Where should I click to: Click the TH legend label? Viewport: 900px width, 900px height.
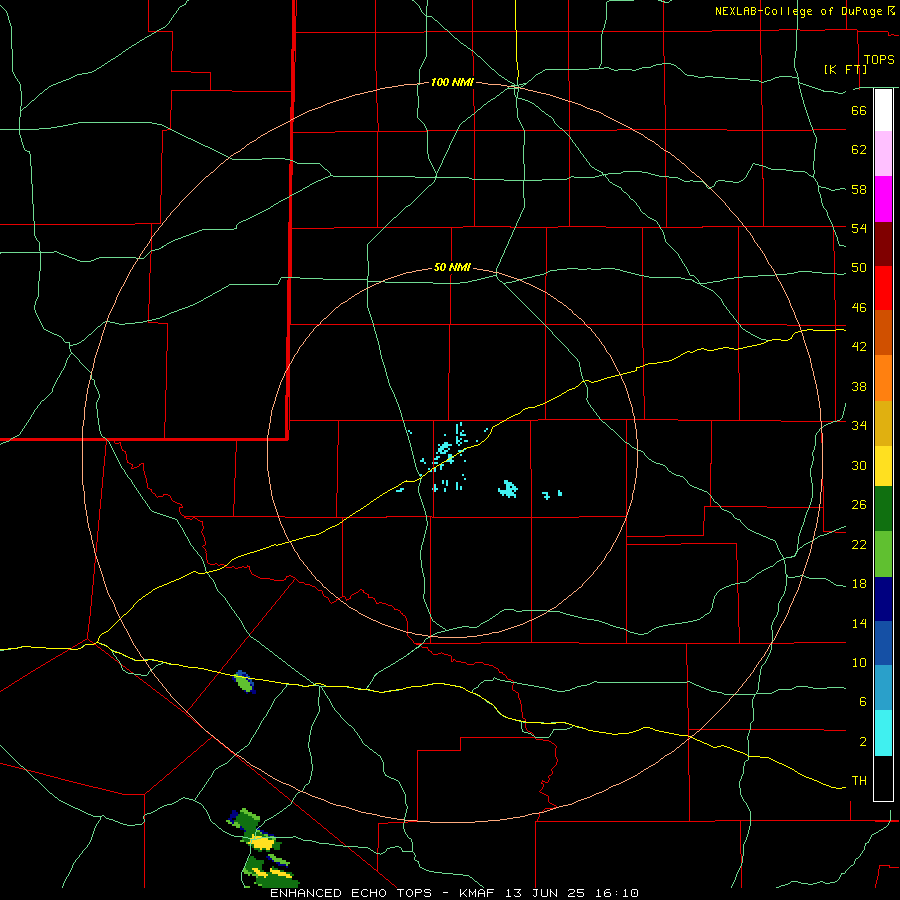(x=859, y=781)
